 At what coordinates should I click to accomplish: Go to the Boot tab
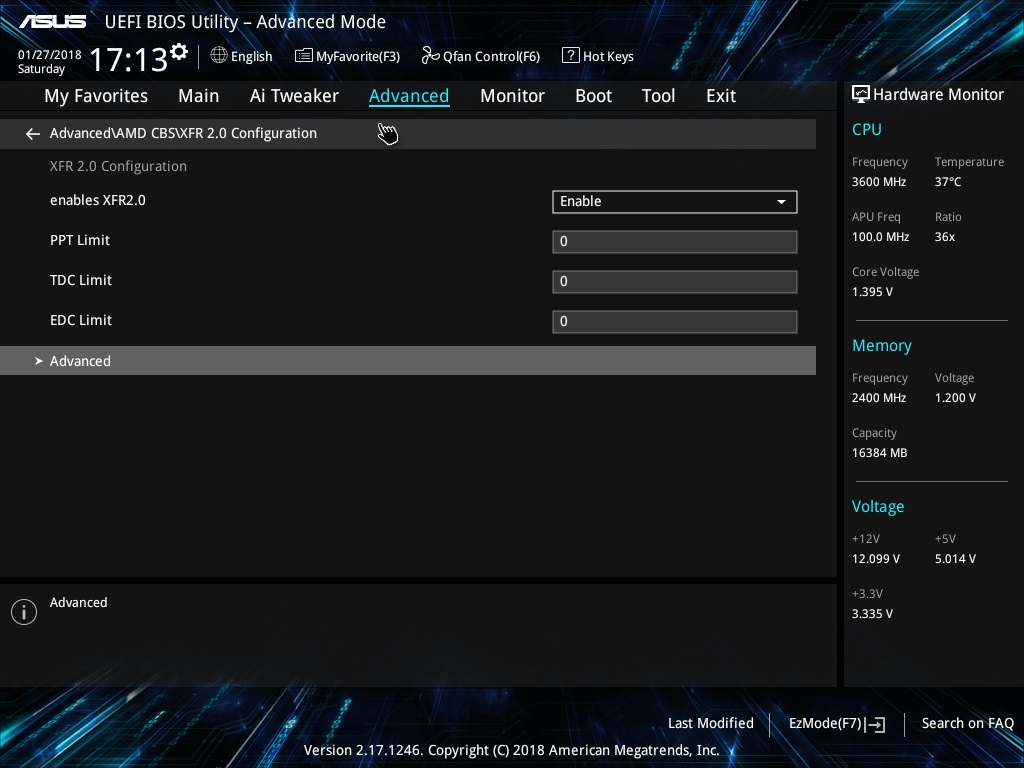pyautogui.click(x=594, y=96)
